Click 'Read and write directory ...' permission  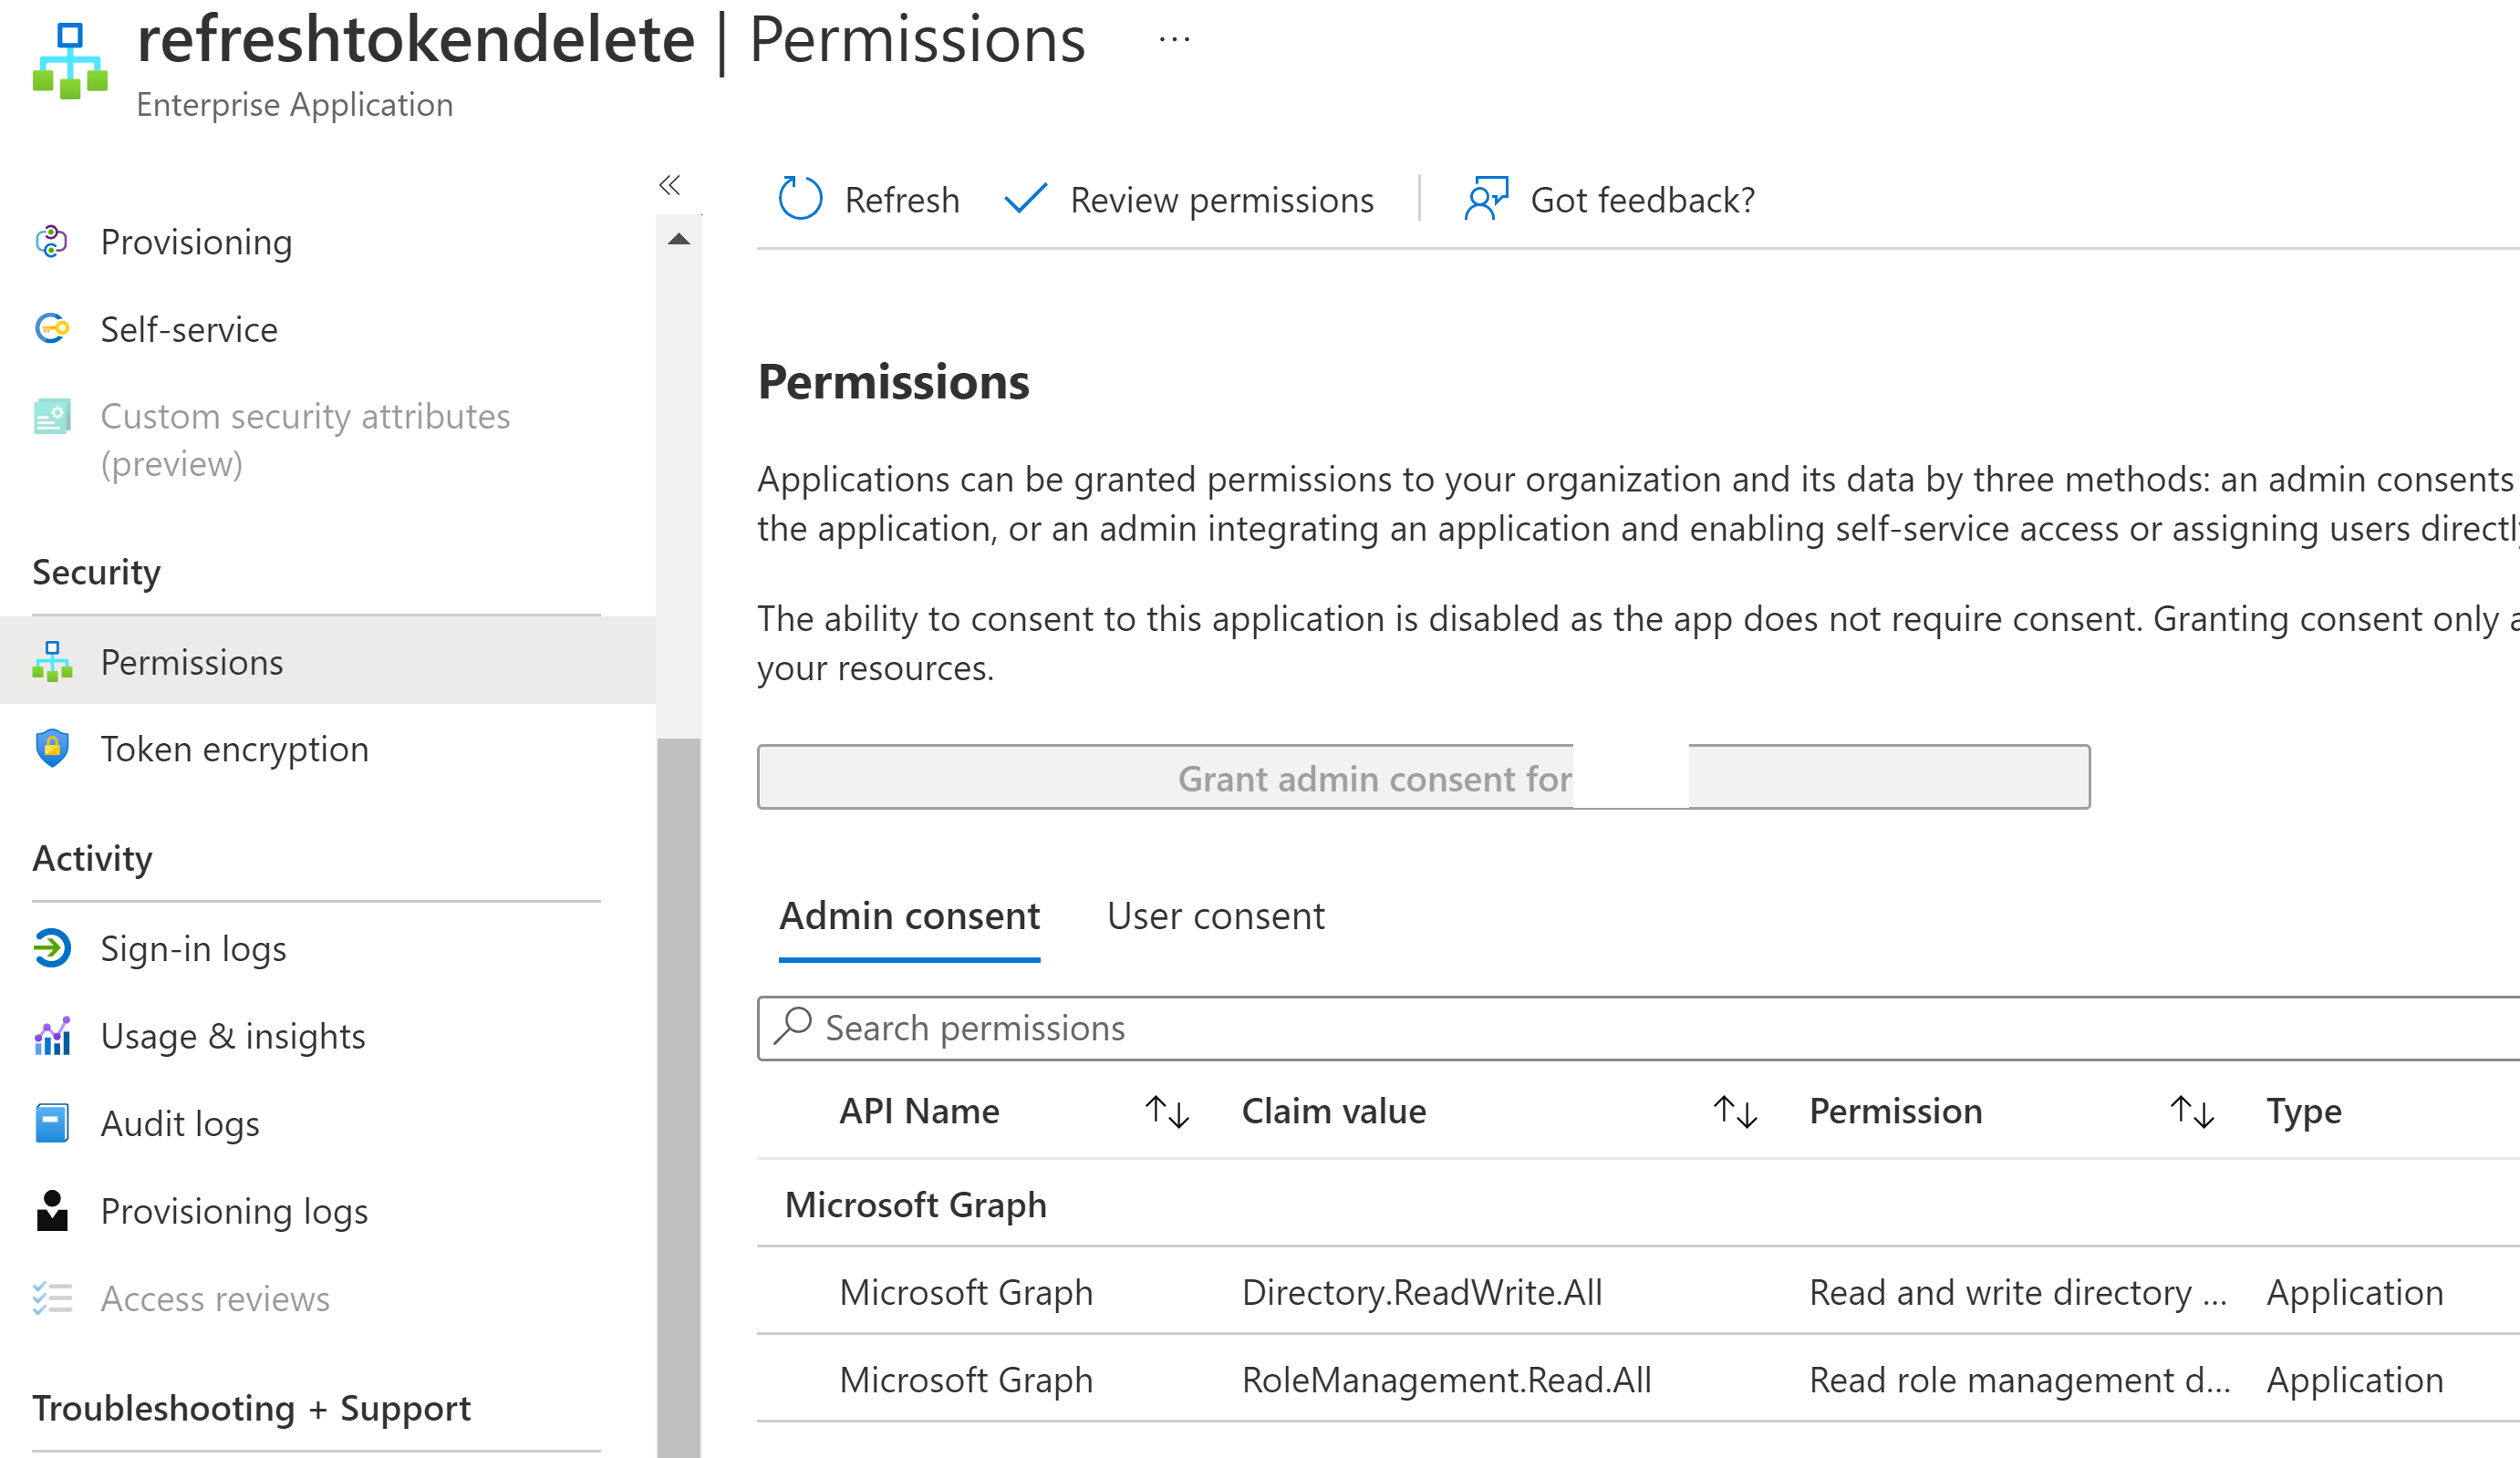click(x=2019, y=1292)
